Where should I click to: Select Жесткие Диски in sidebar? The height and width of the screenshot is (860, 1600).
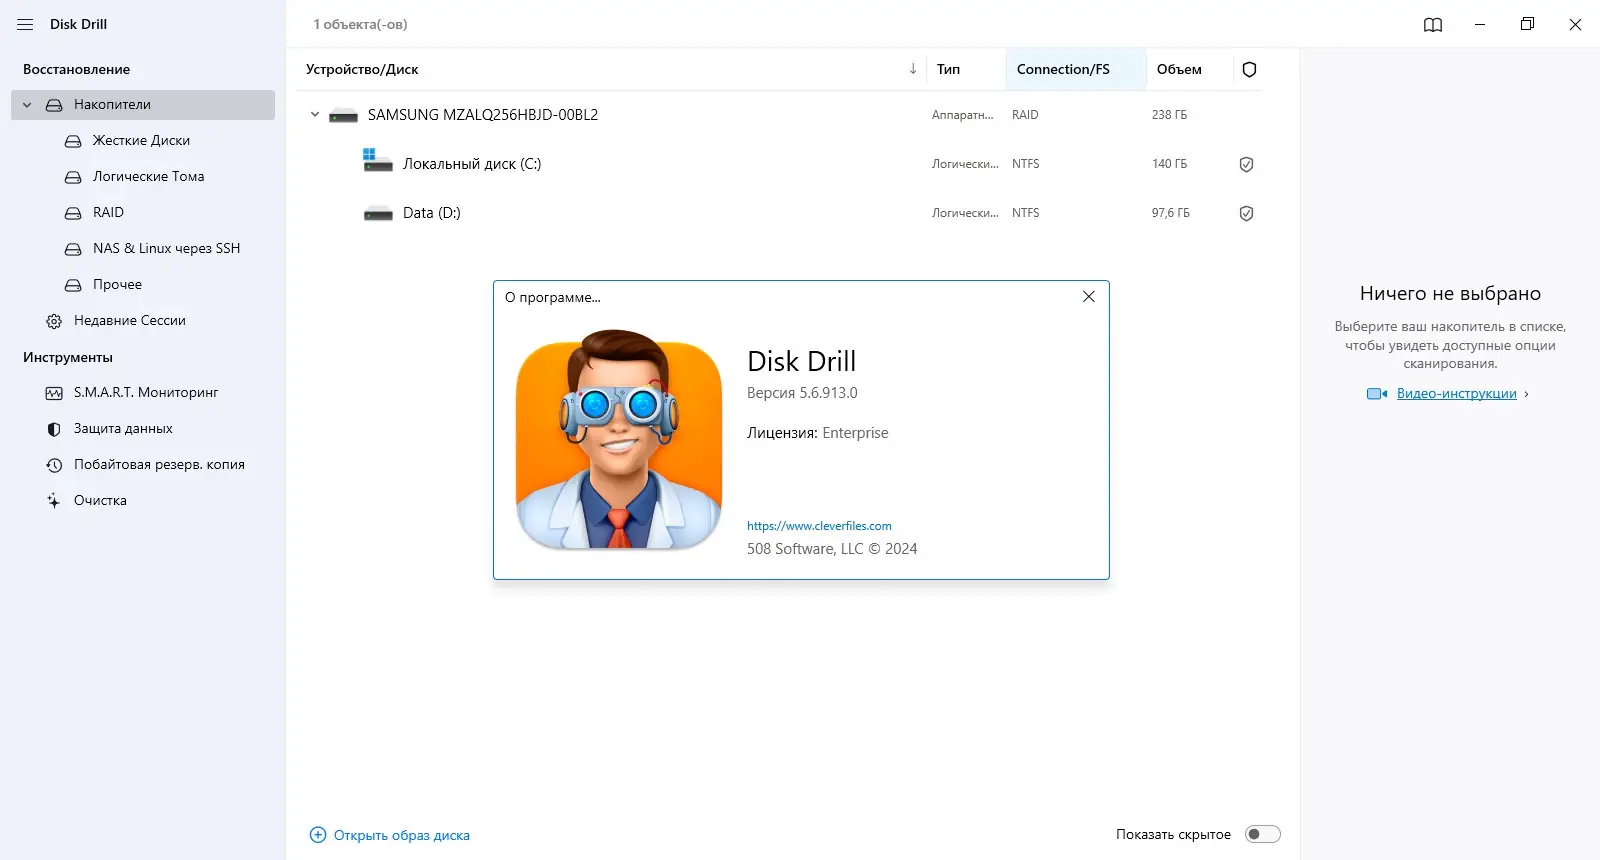pos(143,140)
